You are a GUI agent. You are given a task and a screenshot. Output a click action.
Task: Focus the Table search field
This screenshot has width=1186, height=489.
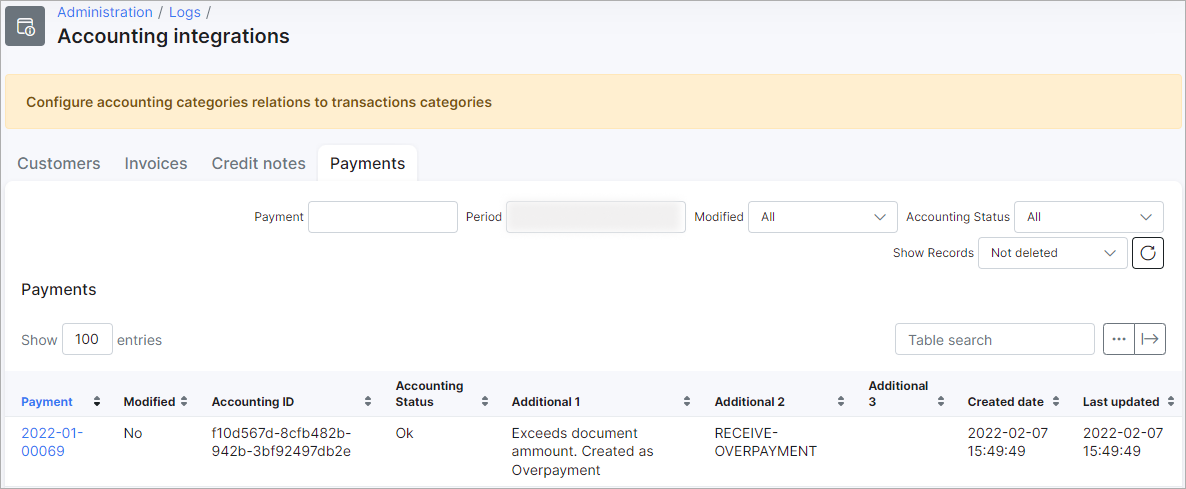click(994, 340)
